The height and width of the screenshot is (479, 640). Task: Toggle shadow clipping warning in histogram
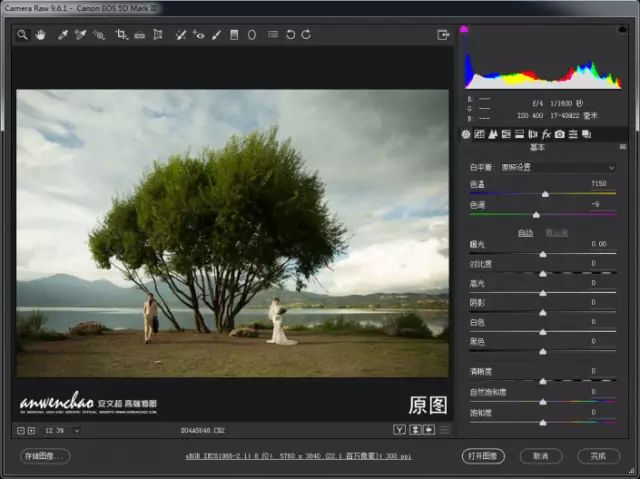click(x=464, y=29)
